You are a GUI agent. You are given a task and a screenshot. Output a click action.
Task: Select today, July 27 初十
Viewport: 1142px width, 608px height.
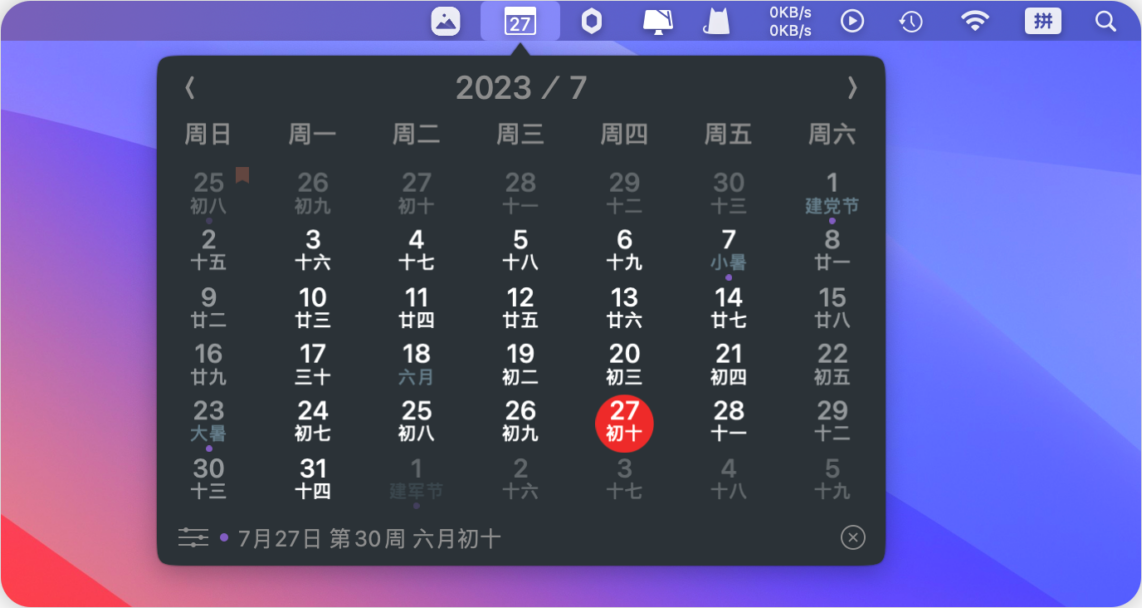point(624,423)
